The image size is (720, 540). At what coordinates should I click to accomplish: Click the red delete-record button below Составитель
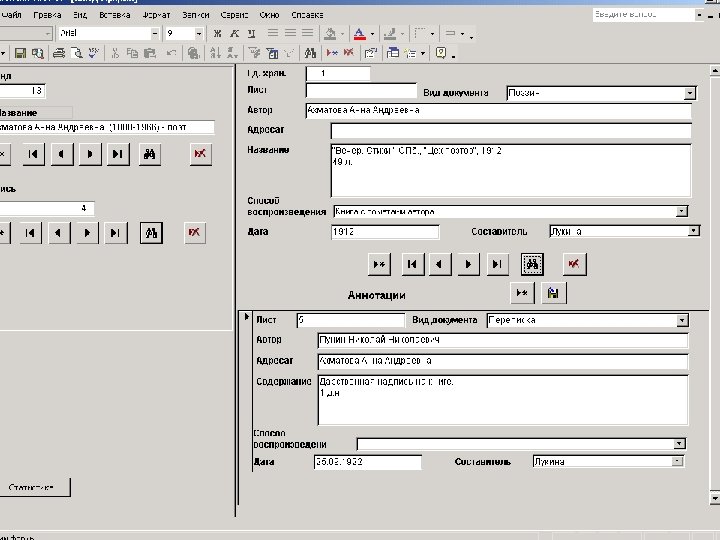[x=573, y=264]
